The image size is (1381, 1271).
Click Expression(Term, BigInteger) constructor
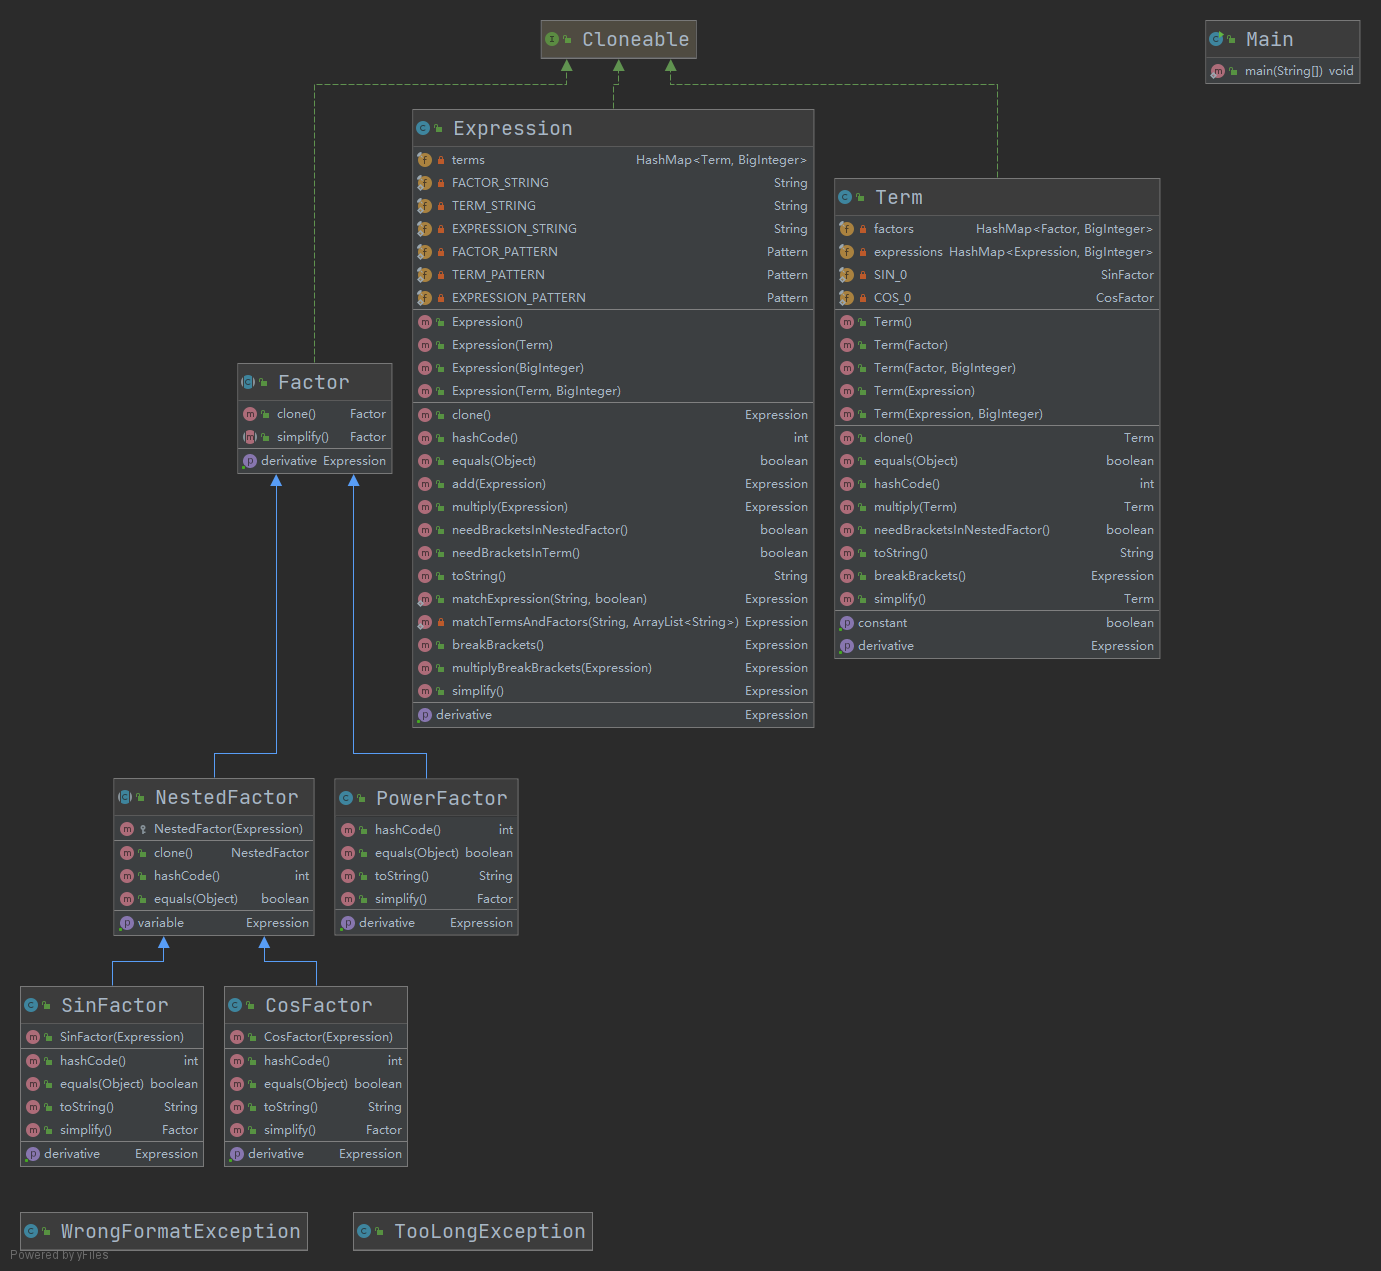coord(613,391)
